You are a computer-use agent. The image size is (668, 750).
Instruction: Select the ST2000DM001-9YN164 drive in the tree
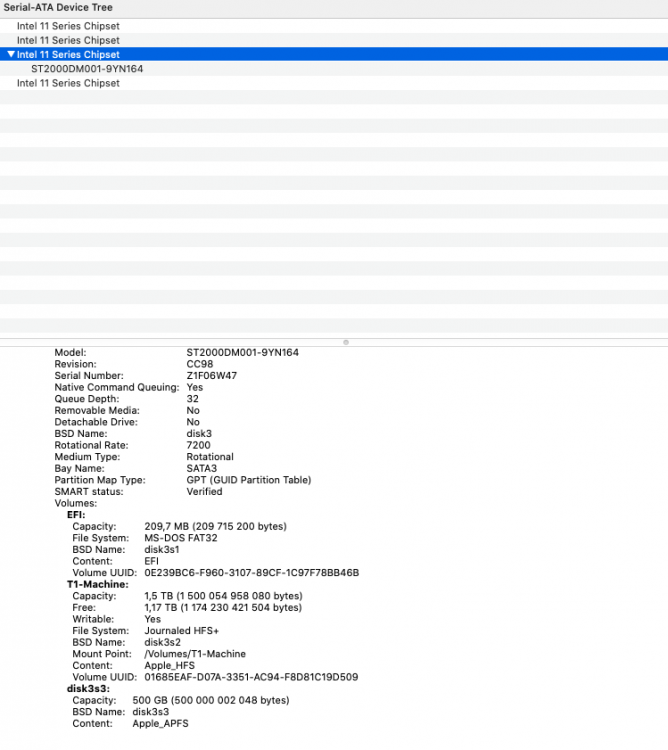click(87, 69)
